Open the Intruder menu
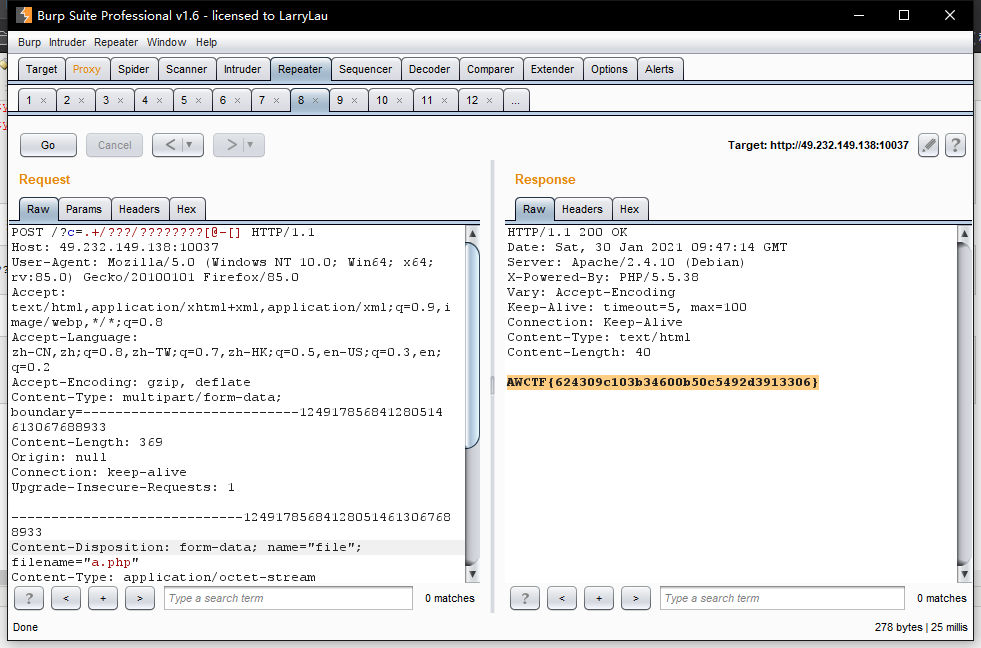981x648 pixels. click(x=68, y=42)
